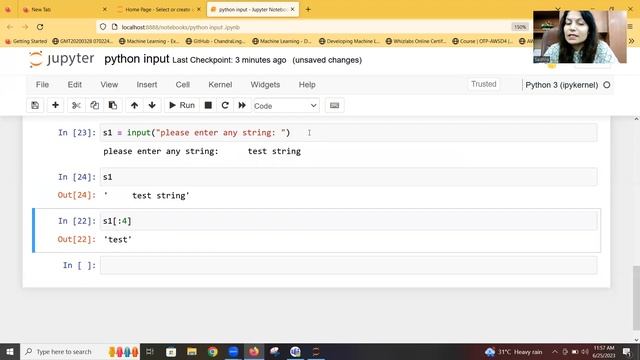Click the please enter any string output
The width and height of the screenshot is (640, 360).
point(202,151)
